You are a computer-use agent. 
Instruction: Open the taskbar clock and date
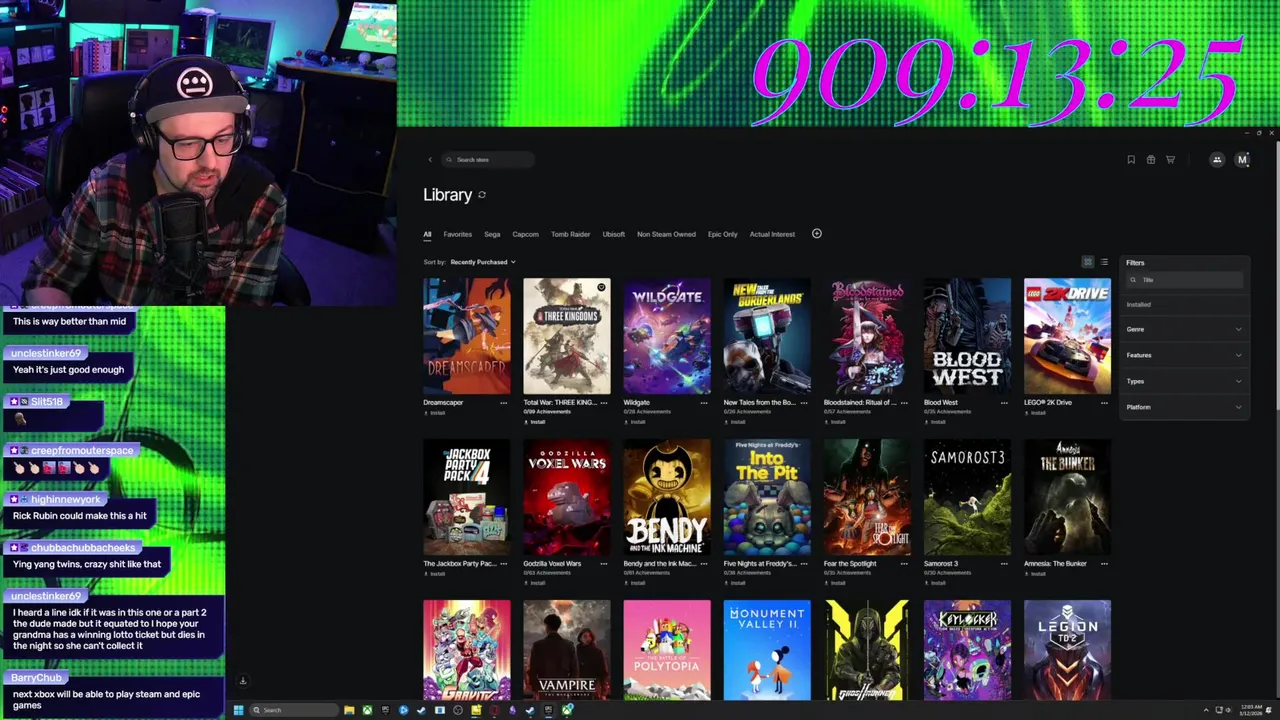click(1249, 710)
